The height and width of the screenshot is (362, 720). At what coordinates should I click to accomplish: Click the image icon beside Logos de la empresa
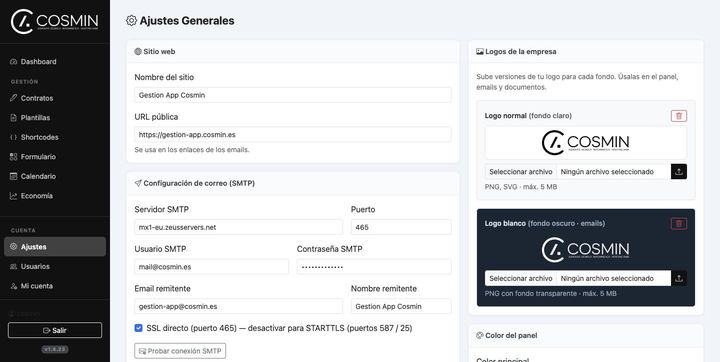coord(480,51)
